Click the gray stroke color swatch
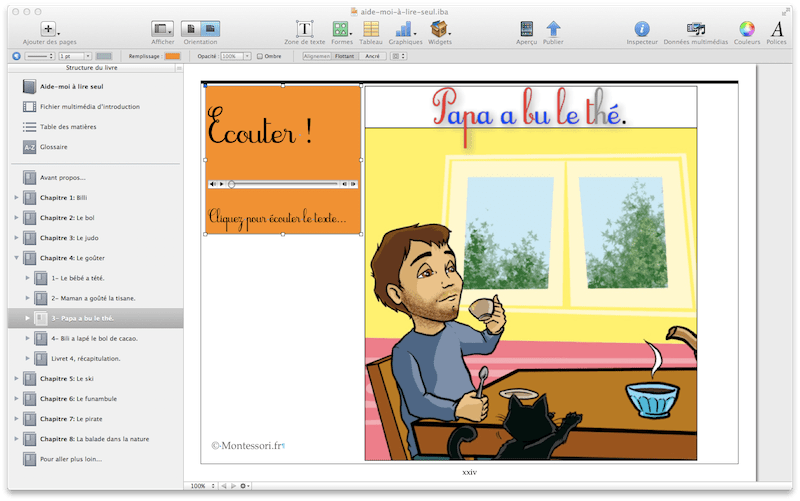800x501 pixels. point(104,56)
